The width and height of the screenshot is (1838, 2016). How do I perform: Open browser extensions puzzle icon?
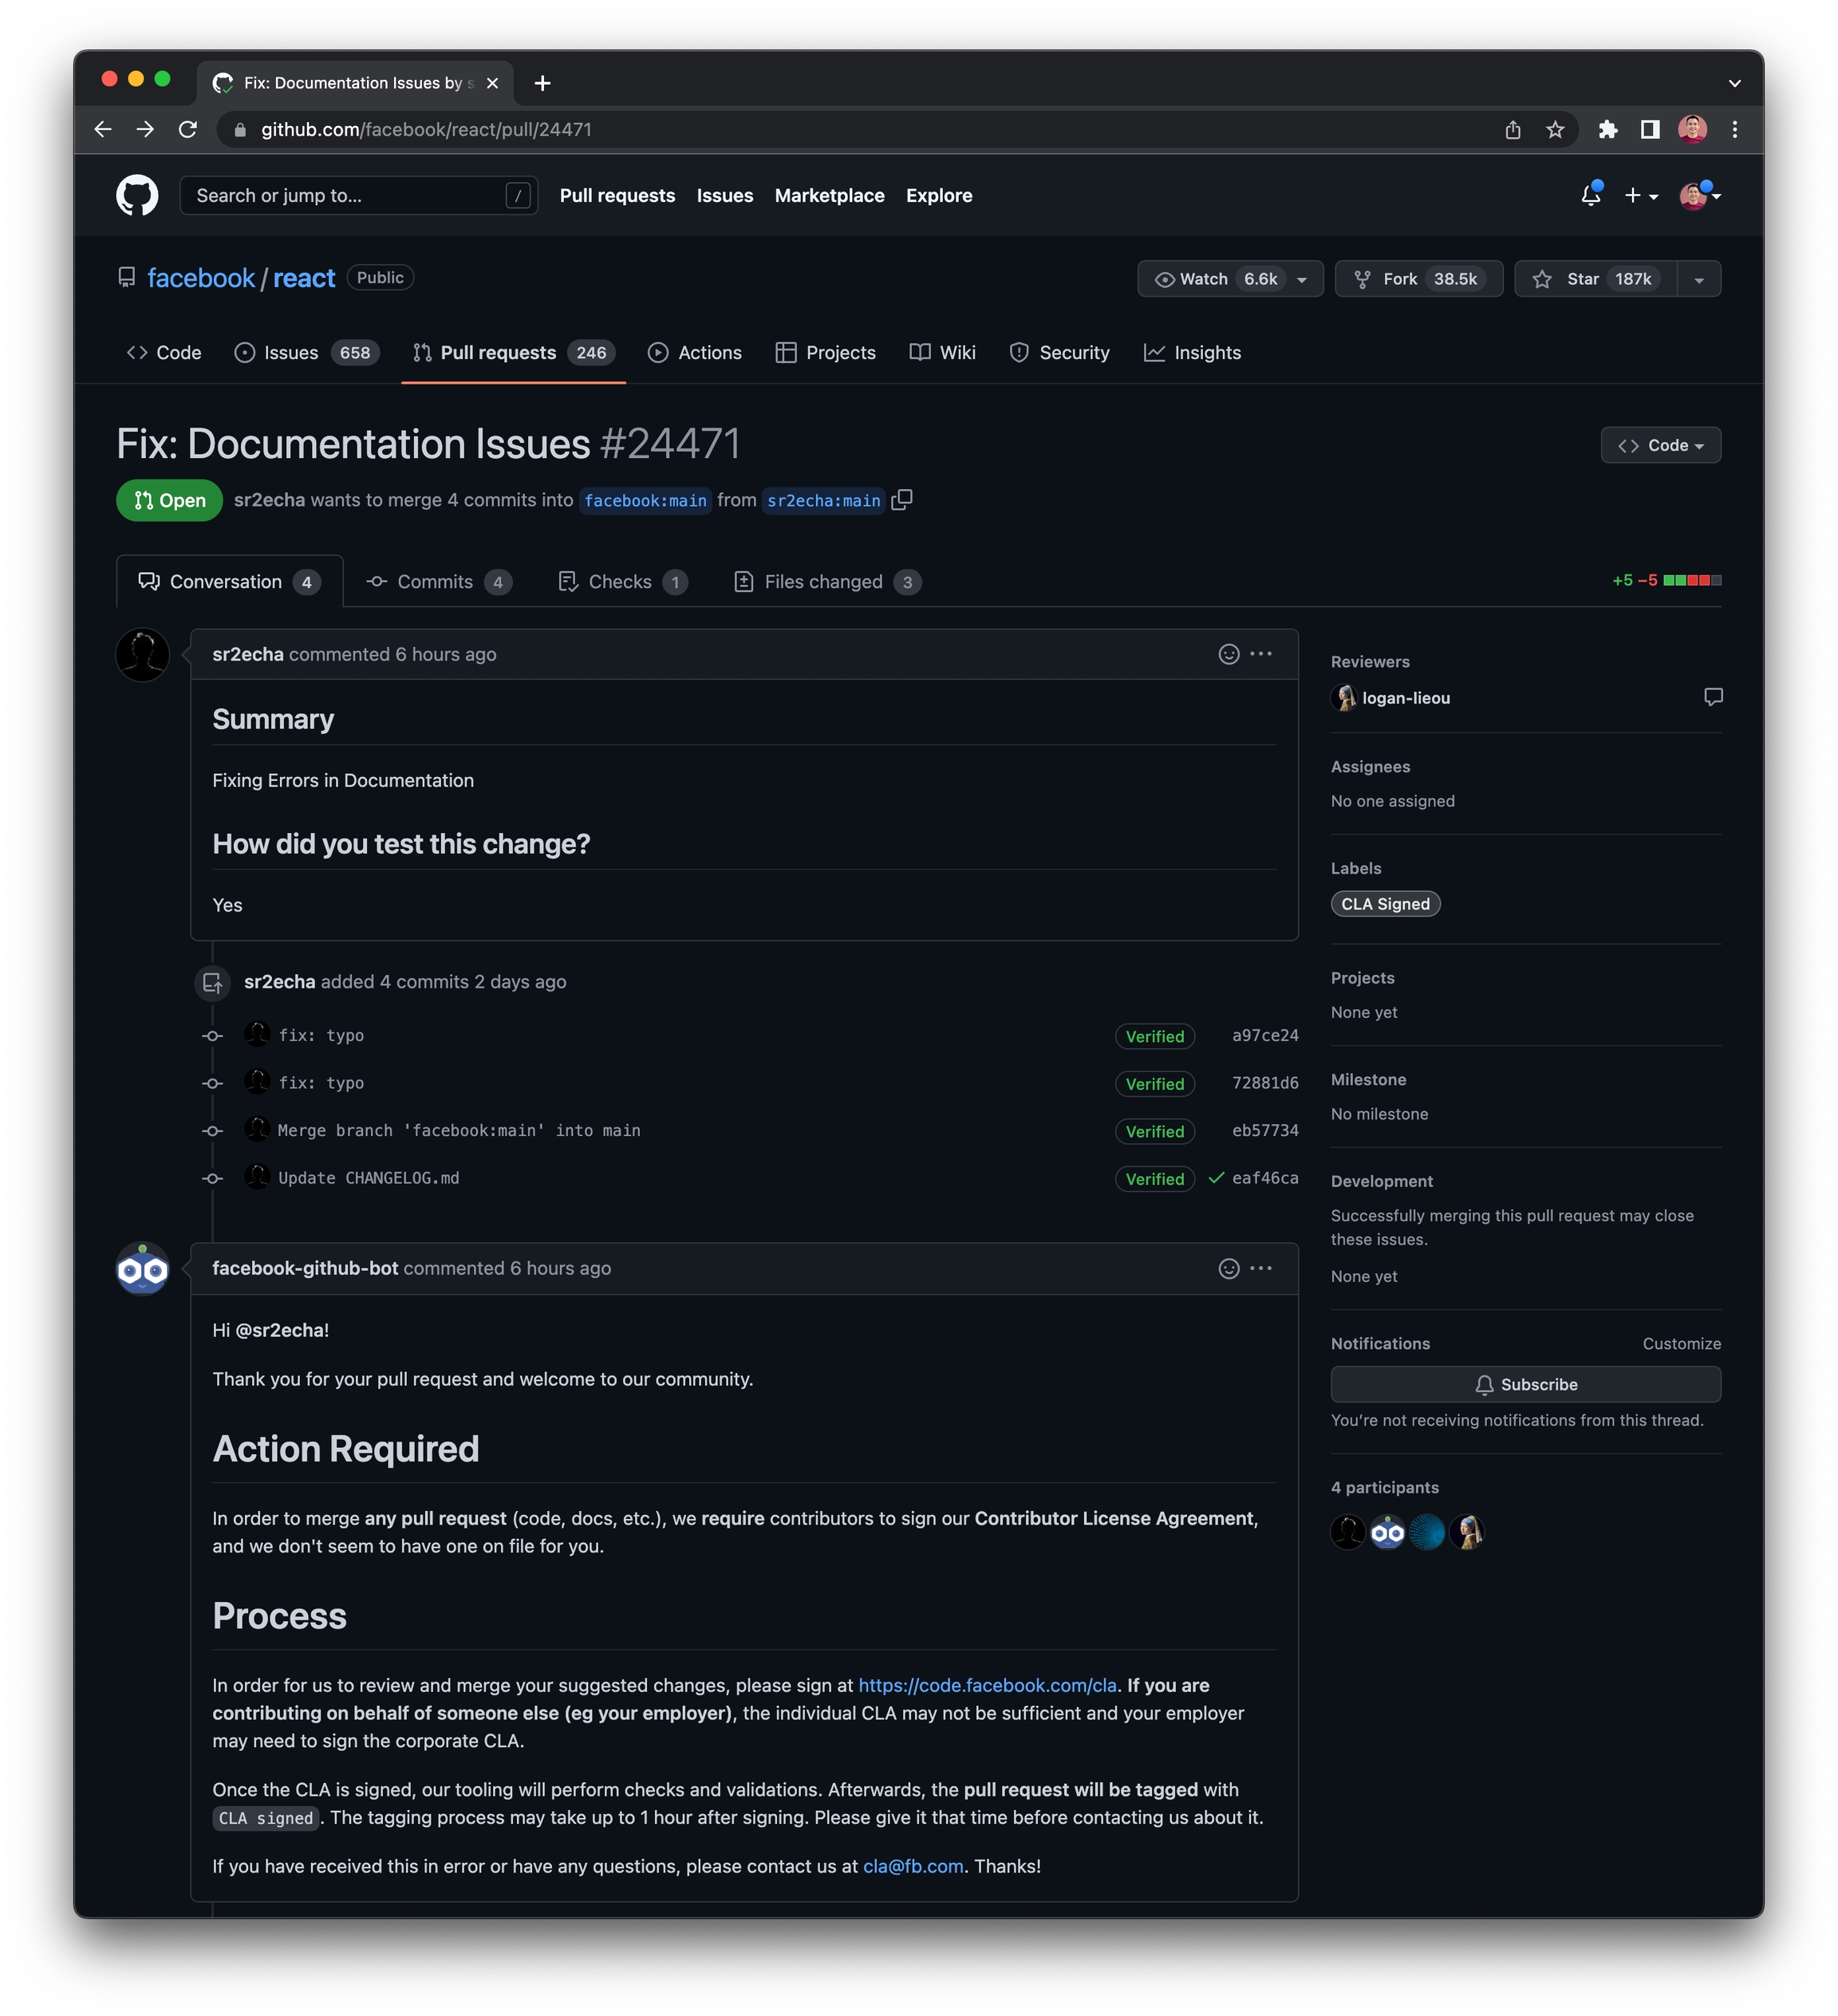(x=1607, y=129)
